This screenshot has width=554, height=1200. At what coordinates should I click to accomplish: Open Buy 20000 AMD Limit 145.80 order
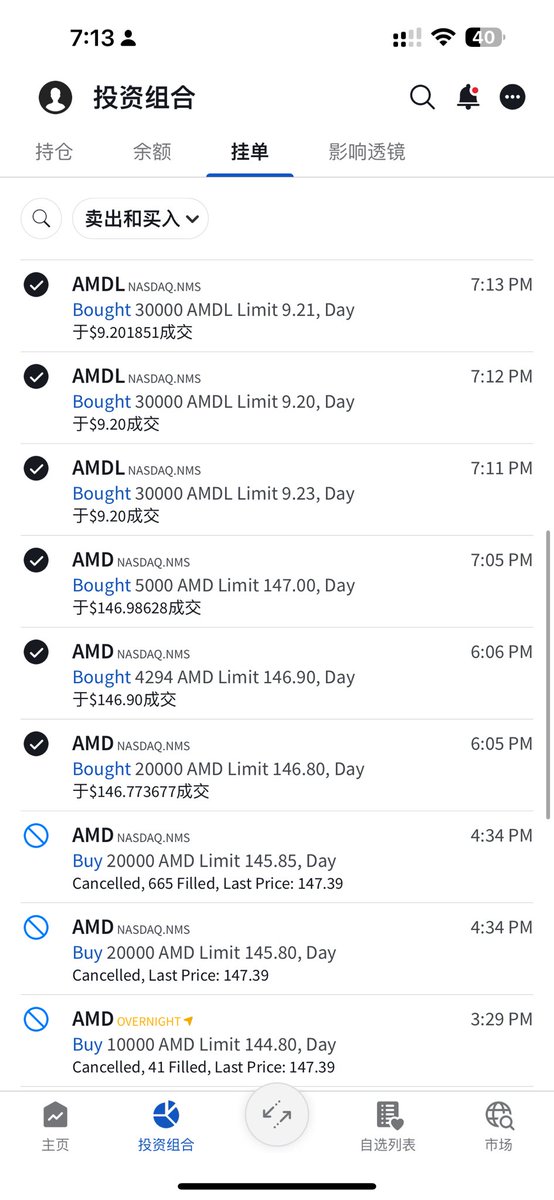(277, 949)
